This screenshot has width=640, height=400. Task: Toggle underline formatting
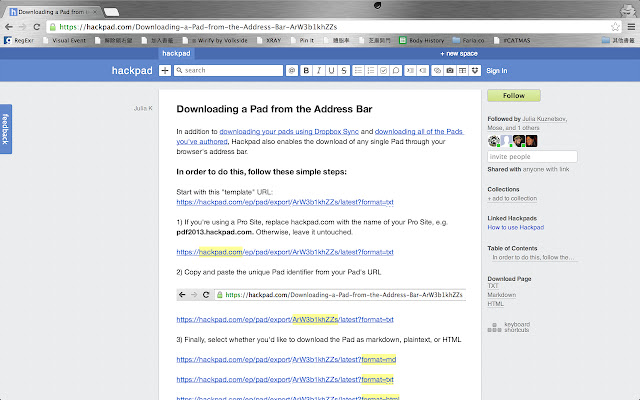pyautogui.click(x=331, y=71)
